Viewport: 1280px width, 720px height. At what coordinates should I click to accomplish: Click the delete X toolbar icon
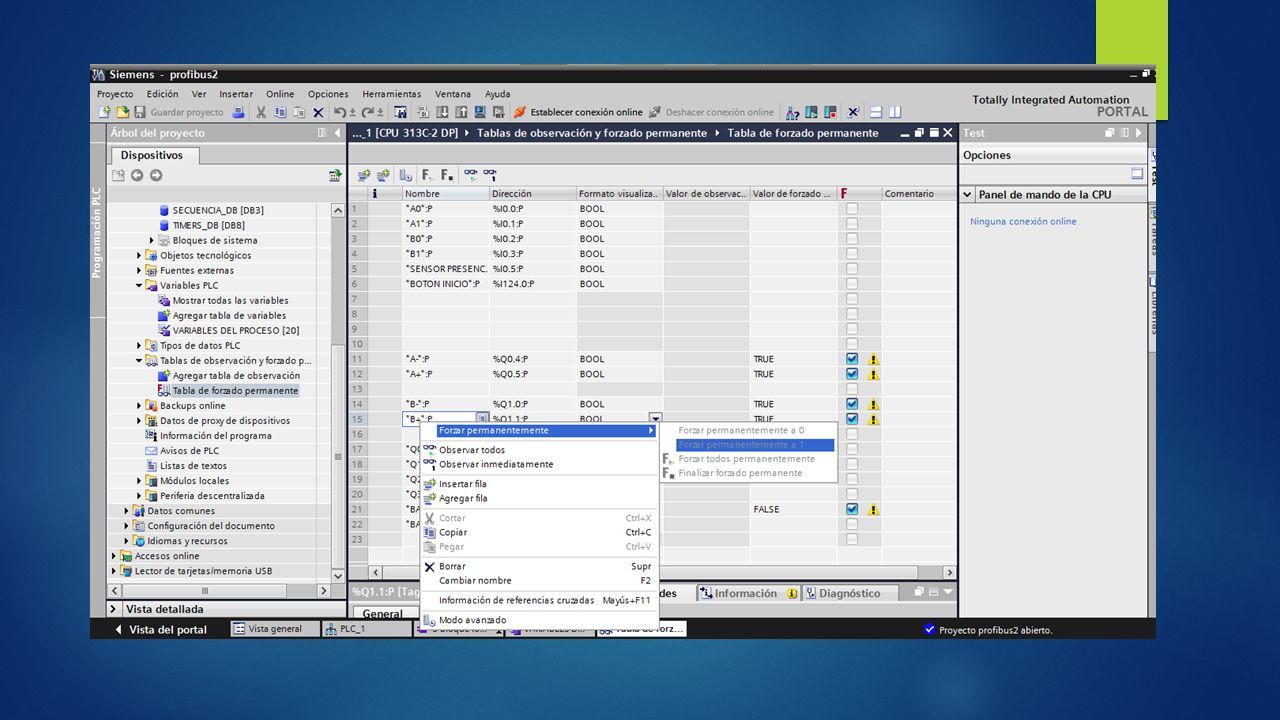(318, 113)
